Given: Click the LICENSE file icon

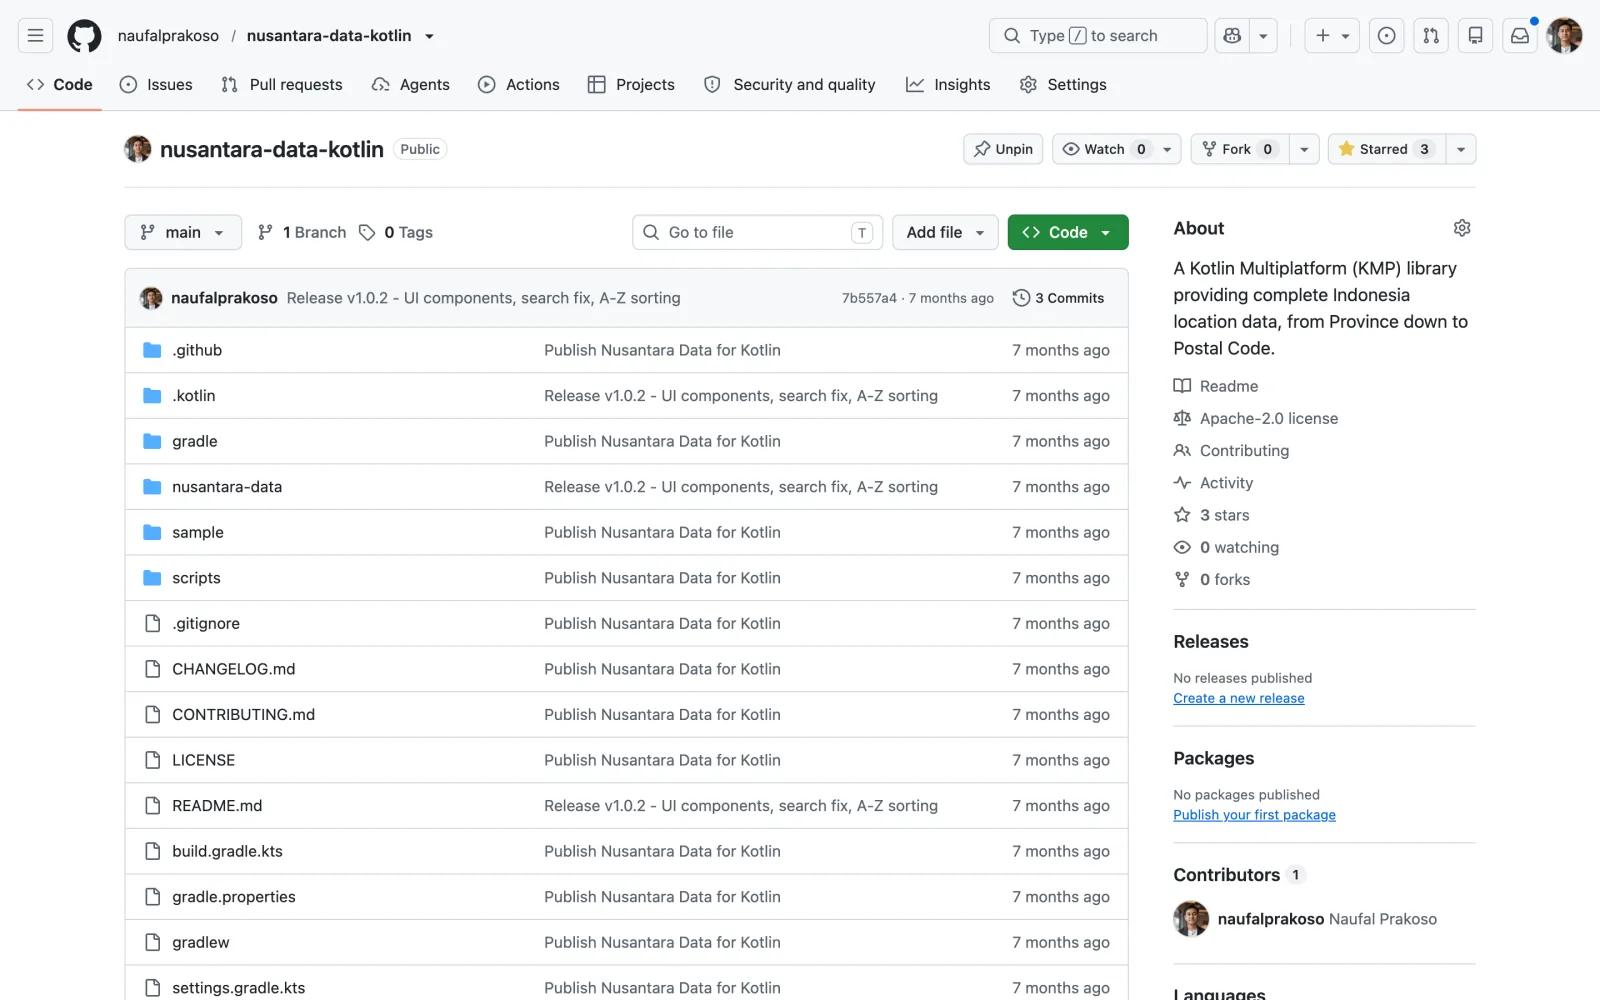Looking at the screenshot, I should (152, 760).
